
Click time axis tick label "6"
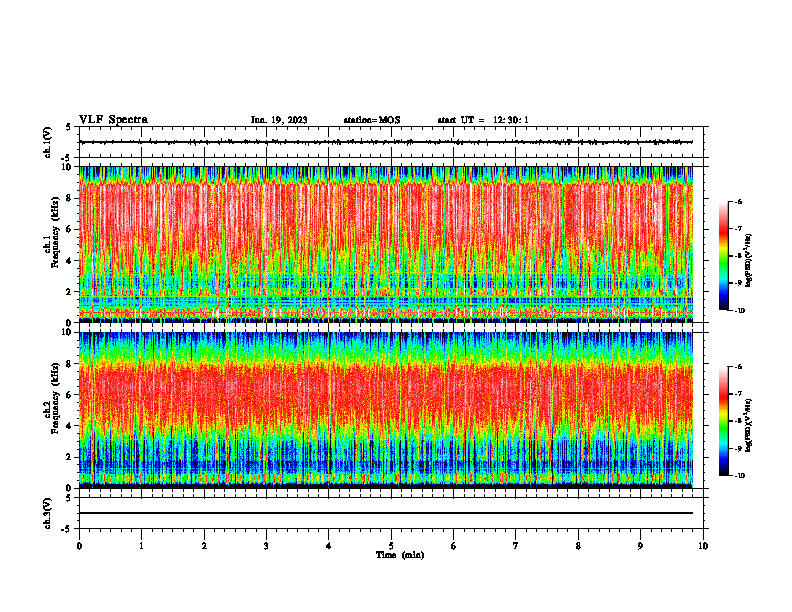point(454,546)
